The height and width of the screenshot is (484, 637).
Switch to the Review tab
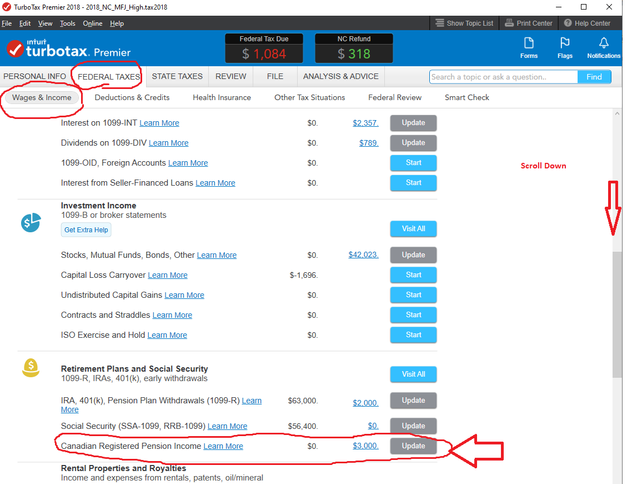231,76
